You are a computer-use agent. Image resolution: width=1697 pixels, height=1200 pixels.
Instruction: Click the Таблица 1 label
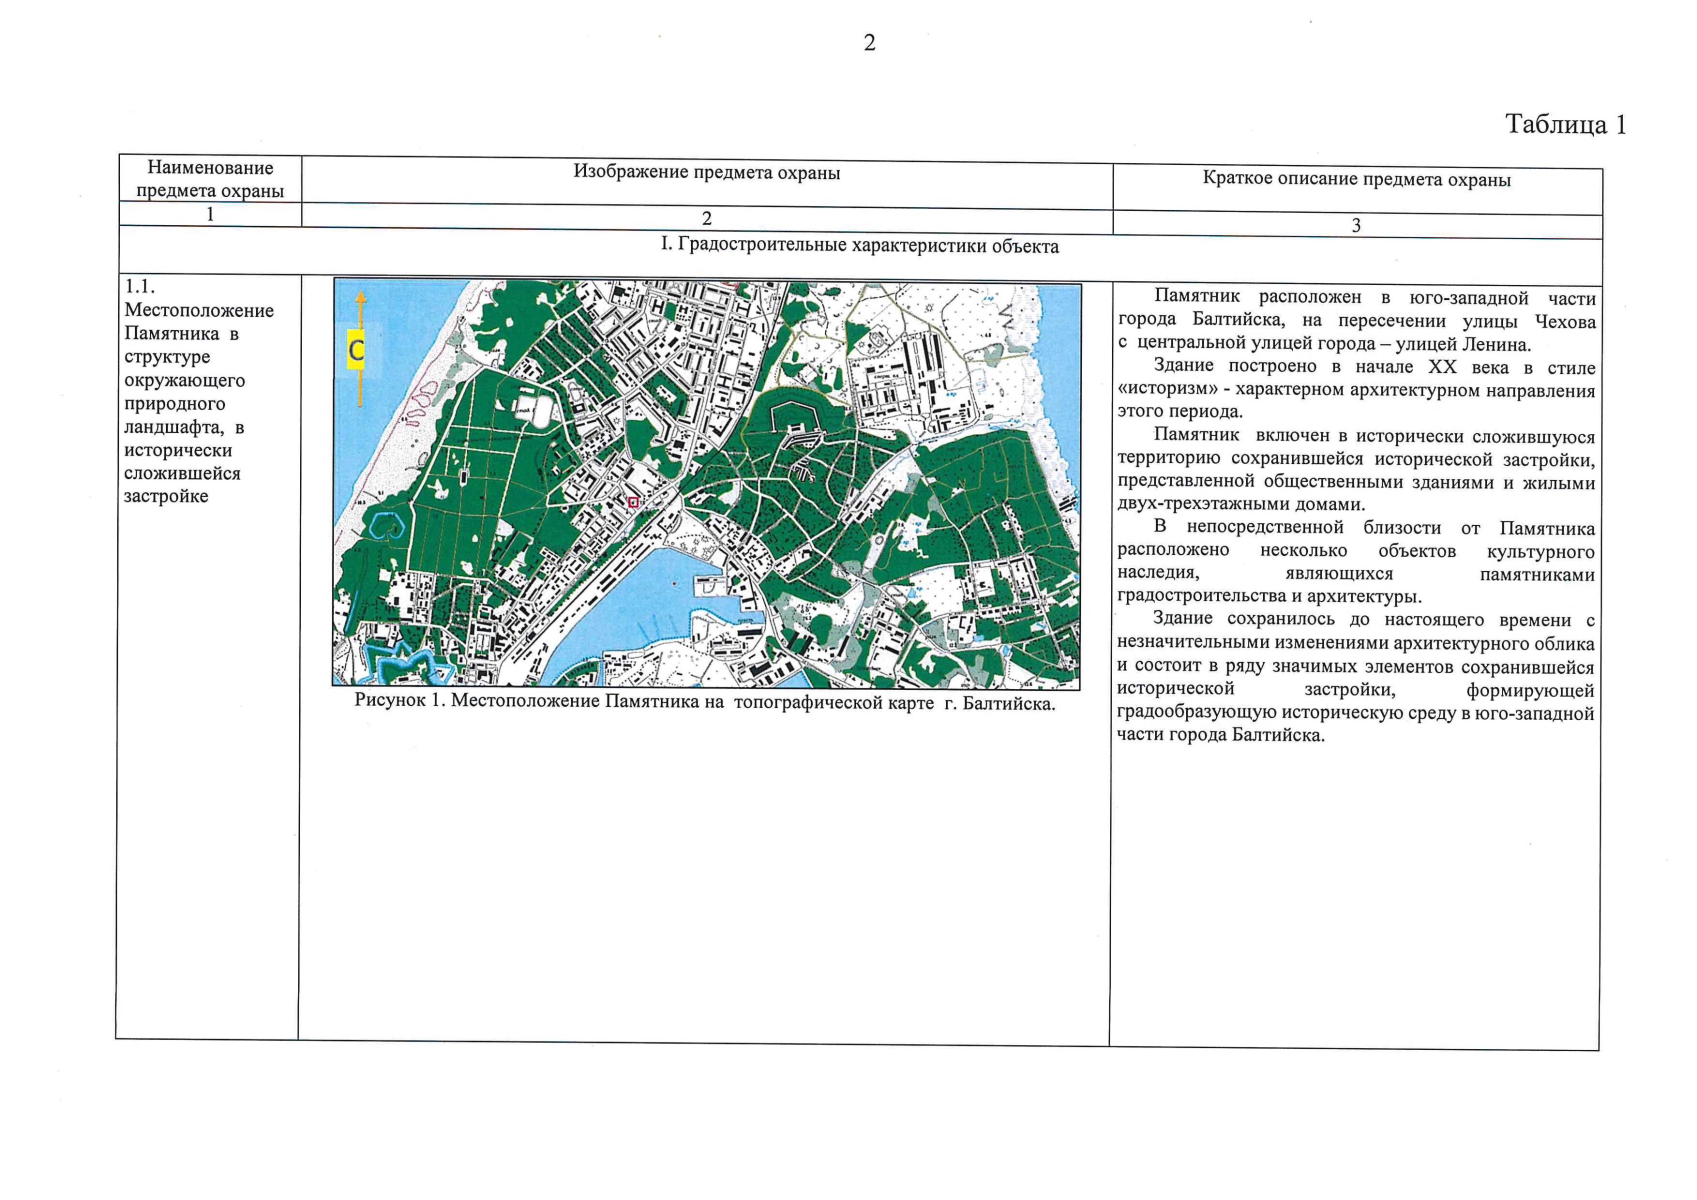tap(1565, 124)
